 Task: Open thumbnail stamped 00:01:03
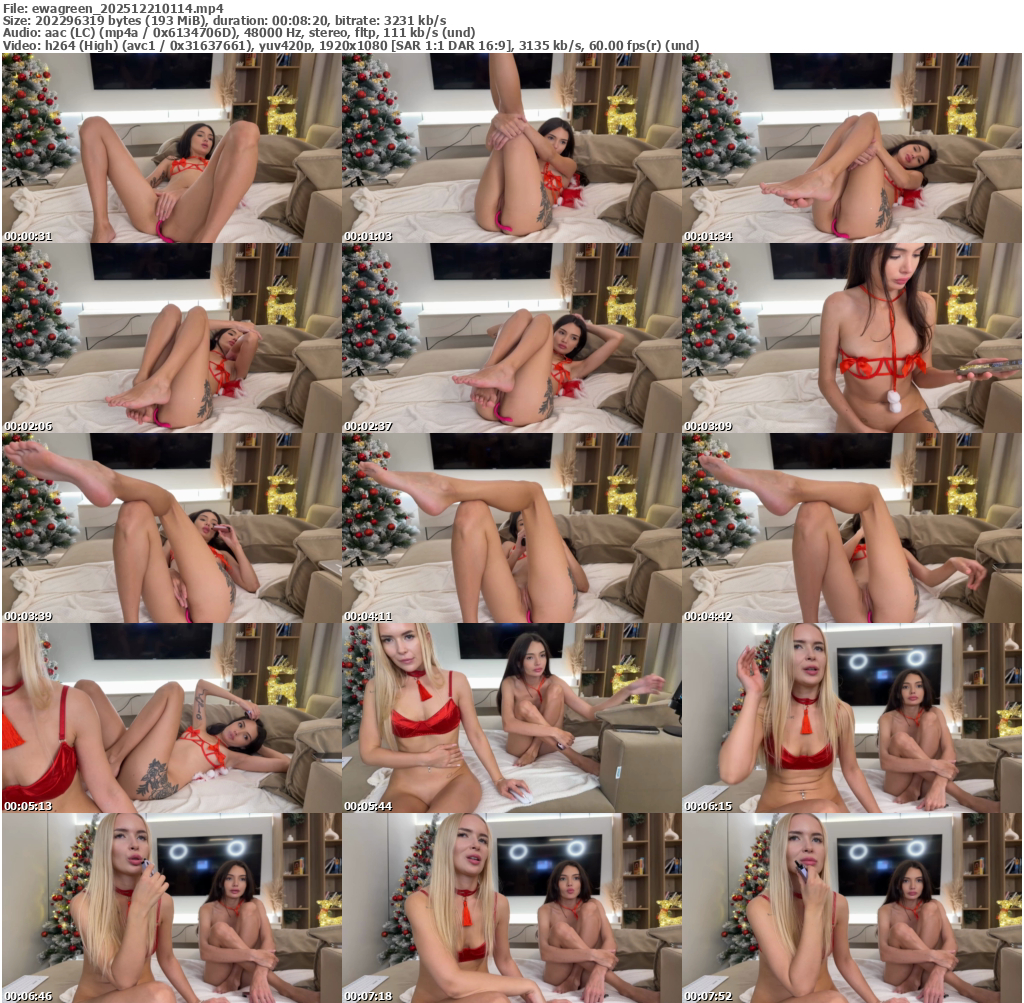click(x=511, y=148)
